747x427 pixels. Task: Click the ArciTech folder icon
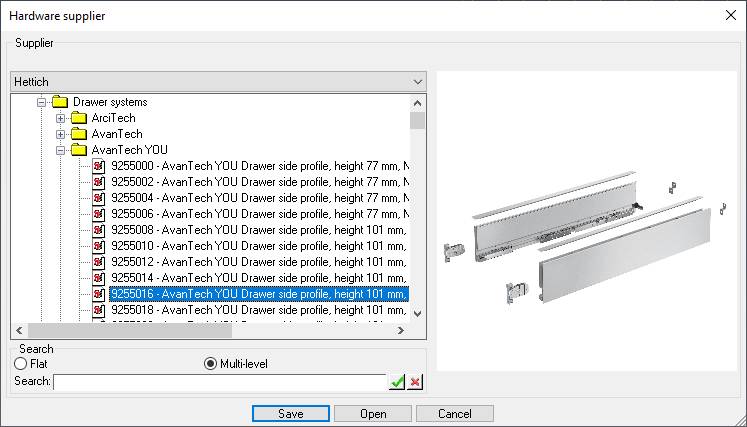point(79,118)
